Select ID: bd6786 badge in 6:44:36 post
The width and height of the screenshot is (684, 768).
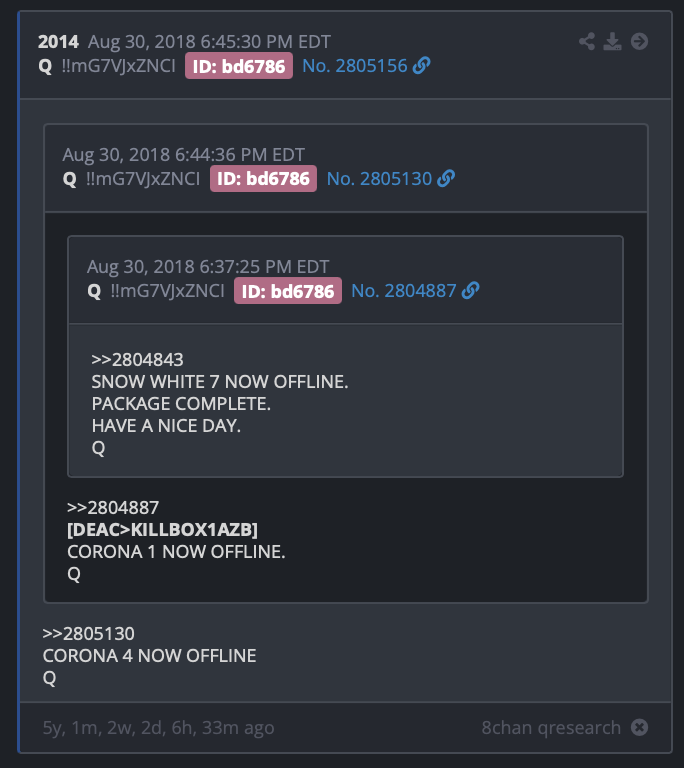pyautogui.click(x=263, y=178)
